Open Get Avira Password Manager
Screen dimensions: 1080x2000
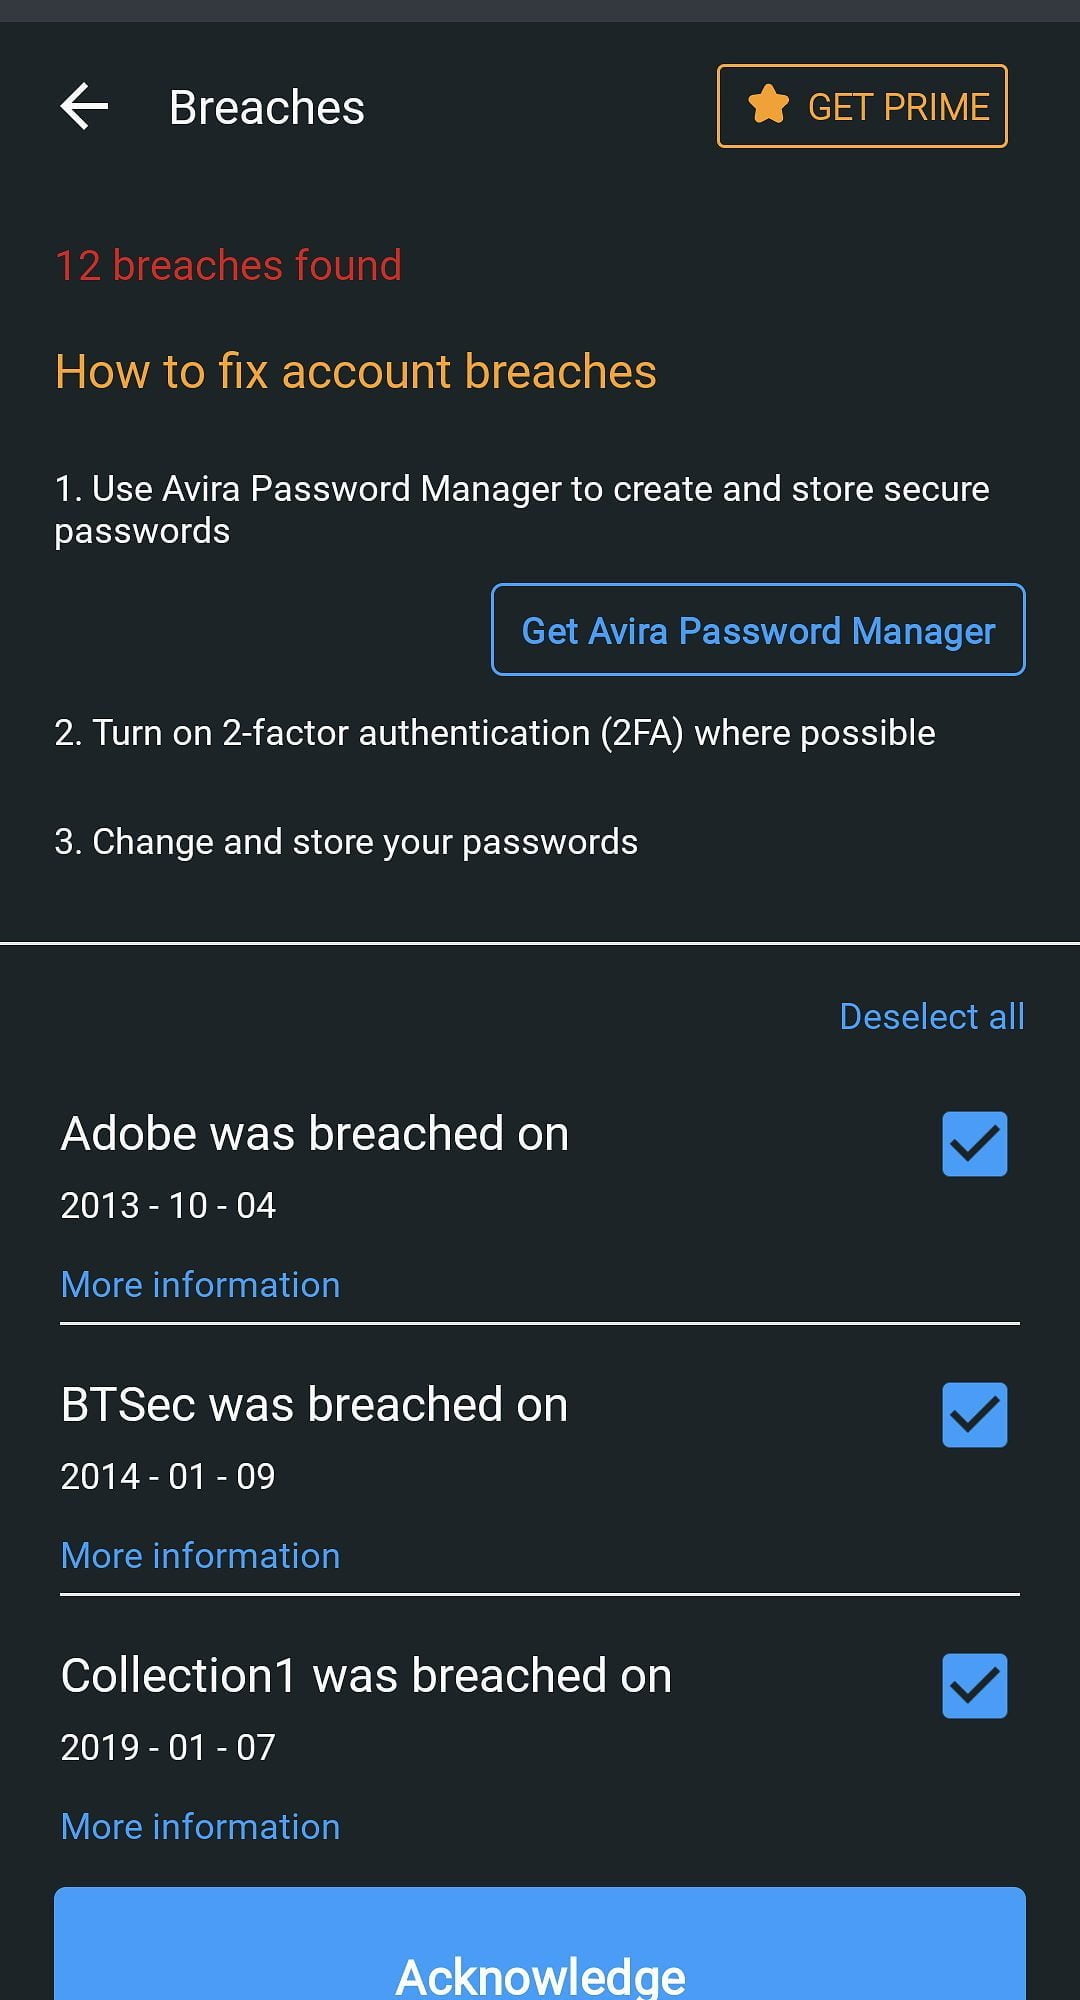(757, 630)
